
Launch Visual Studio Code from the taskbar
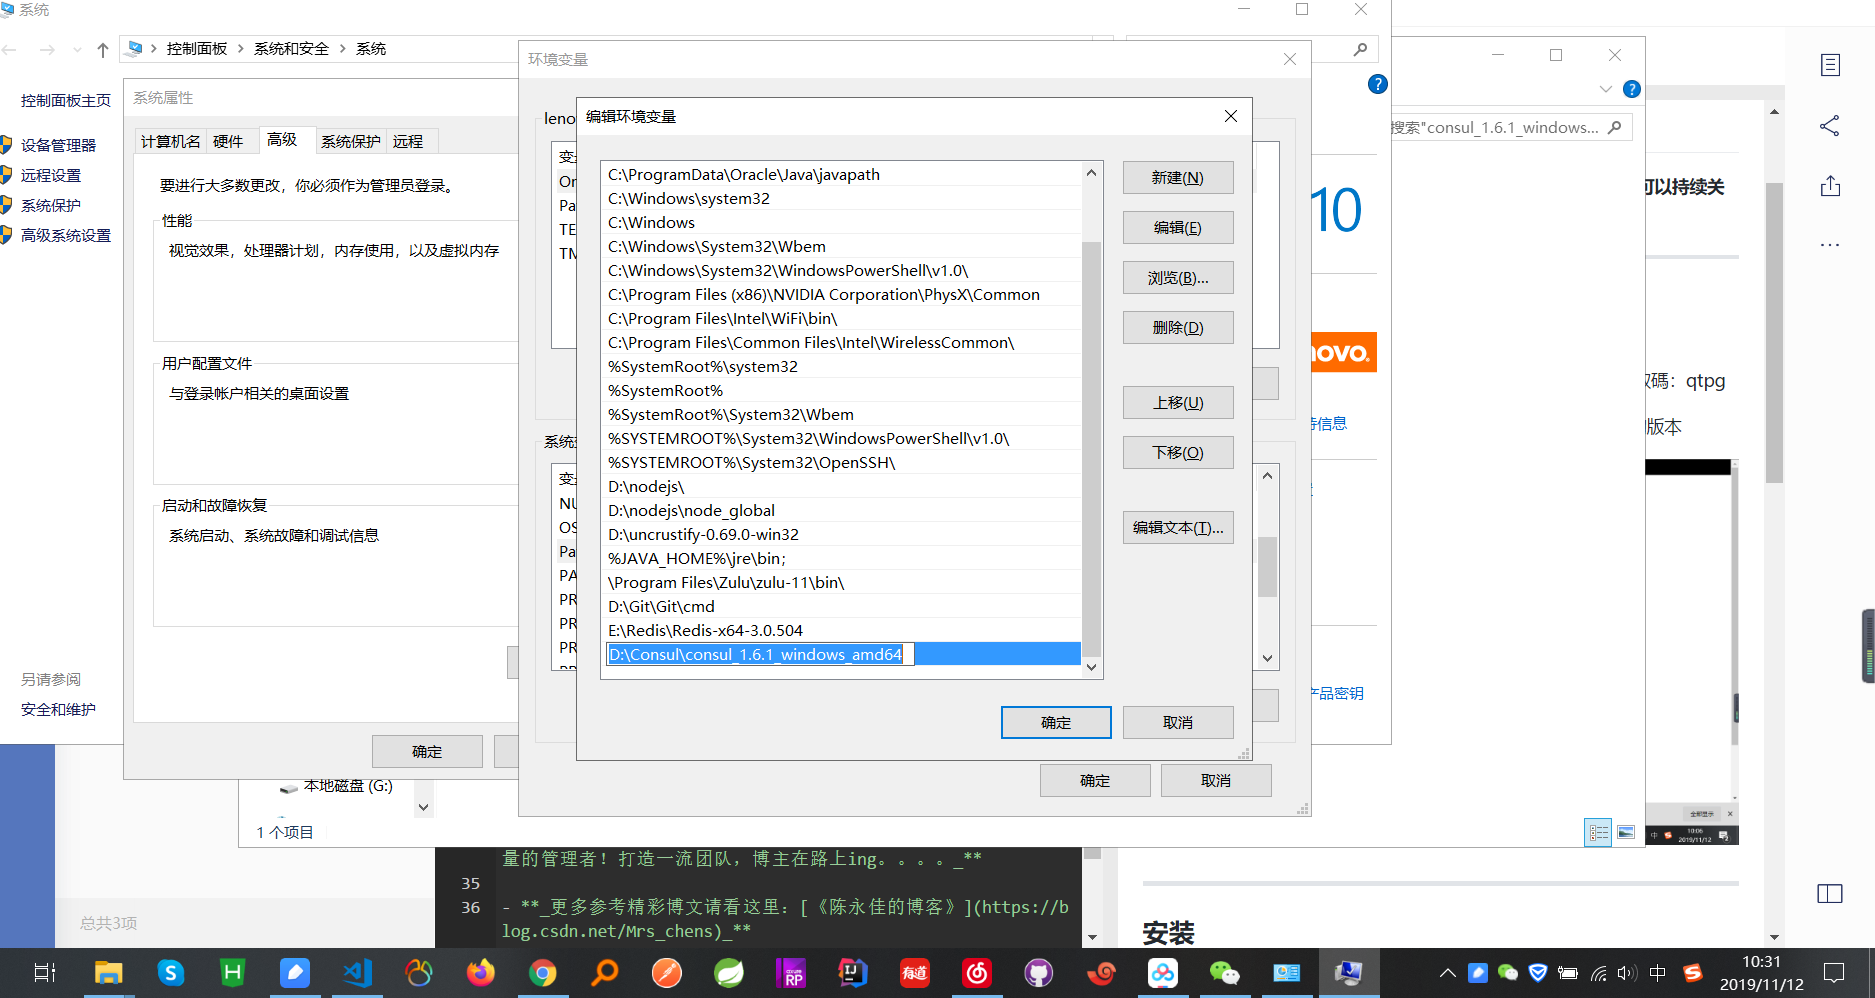357,972
